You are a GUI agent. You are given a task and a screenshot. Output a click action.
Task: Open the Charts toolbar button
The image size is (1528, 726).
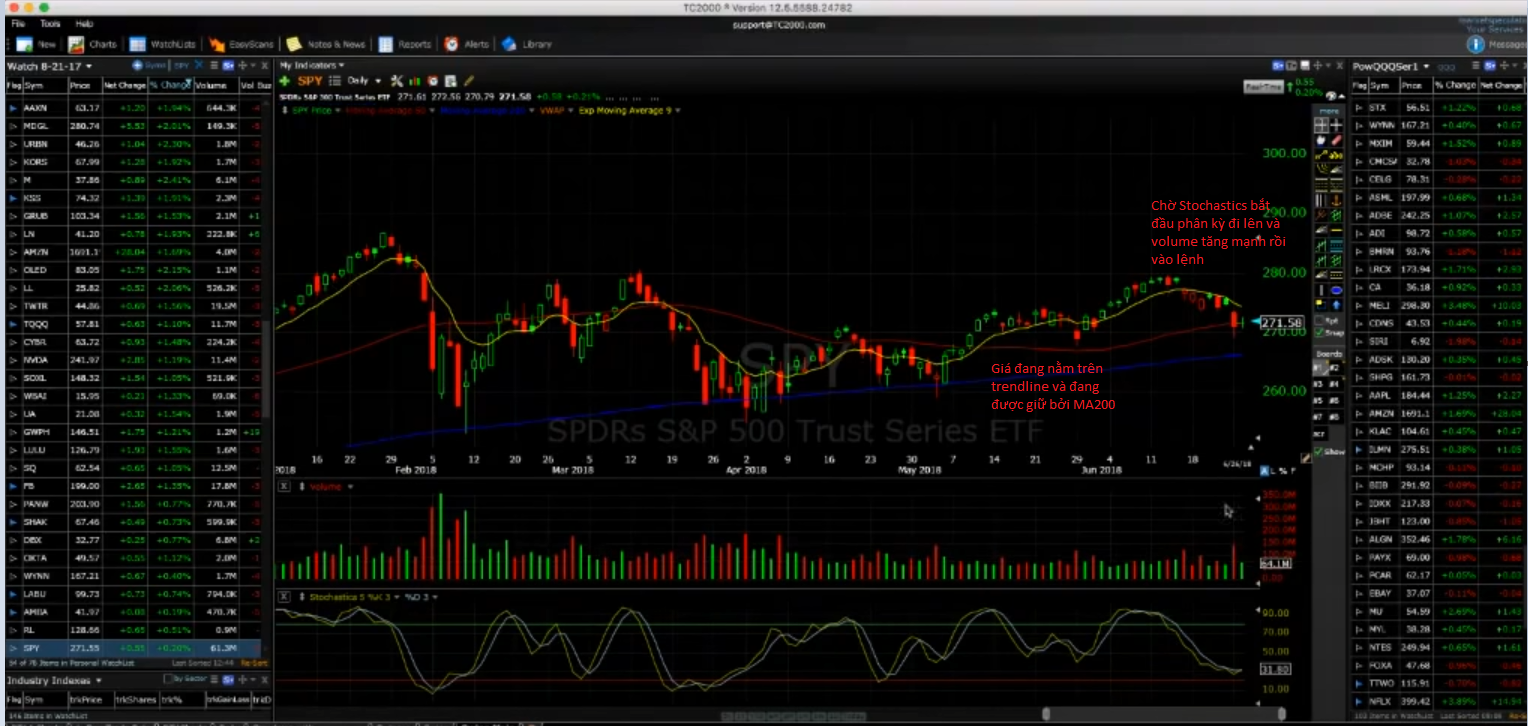pos(93,44)
